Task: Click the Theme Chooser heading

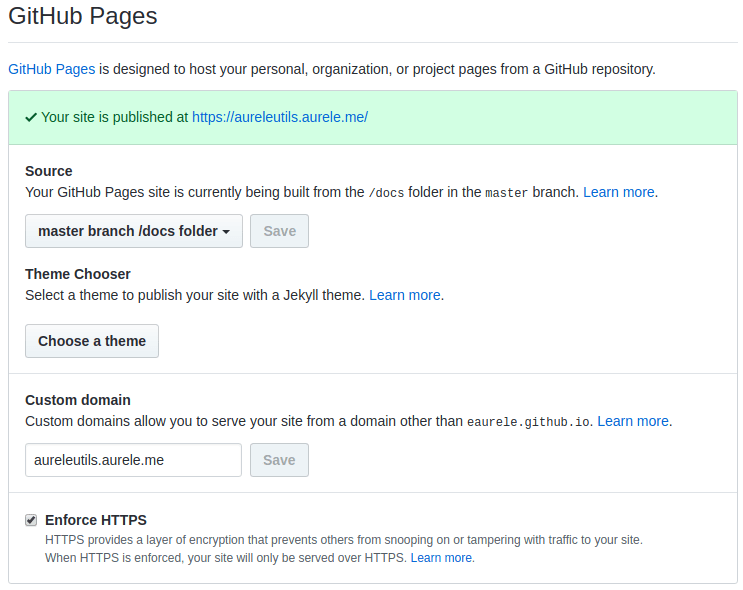Action: (78, 274)
